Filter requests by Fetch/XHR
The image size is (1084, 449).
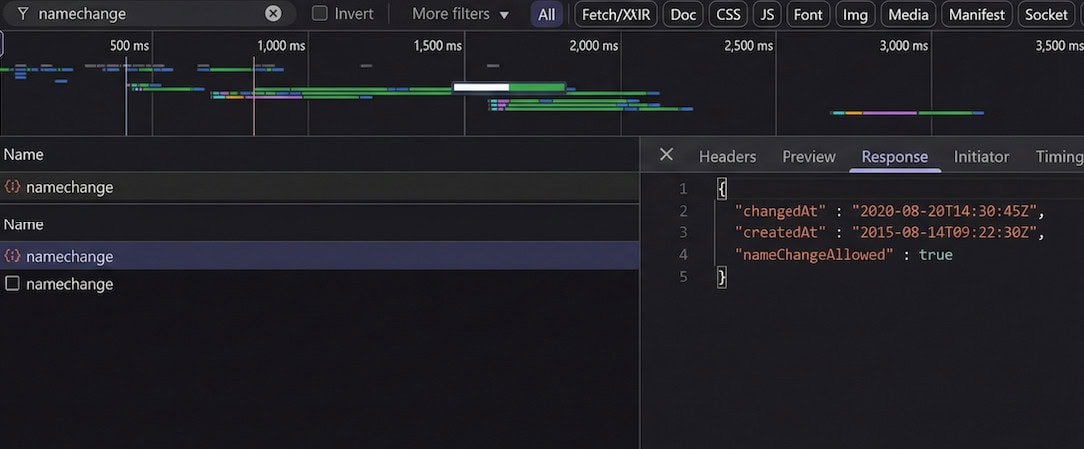pos(615,14)
